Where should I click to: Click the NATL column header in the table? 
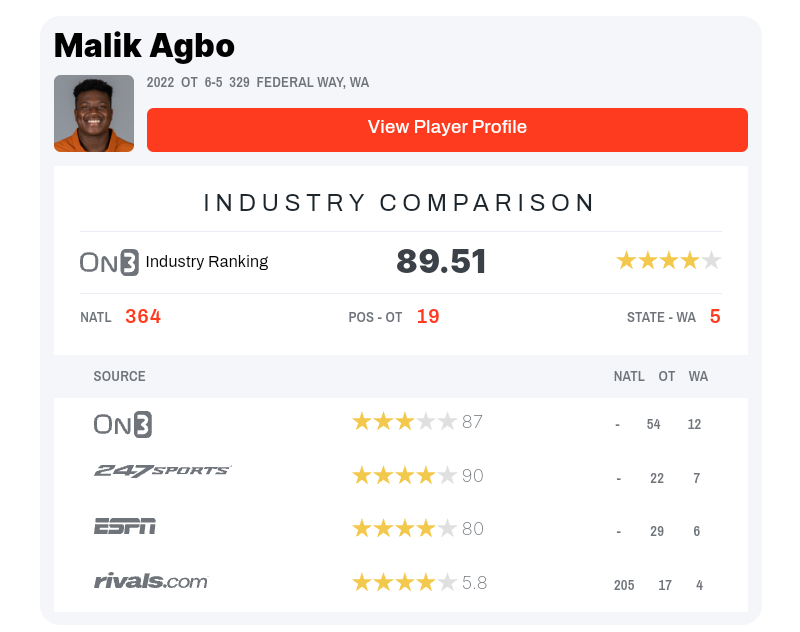tap(629, 377)
